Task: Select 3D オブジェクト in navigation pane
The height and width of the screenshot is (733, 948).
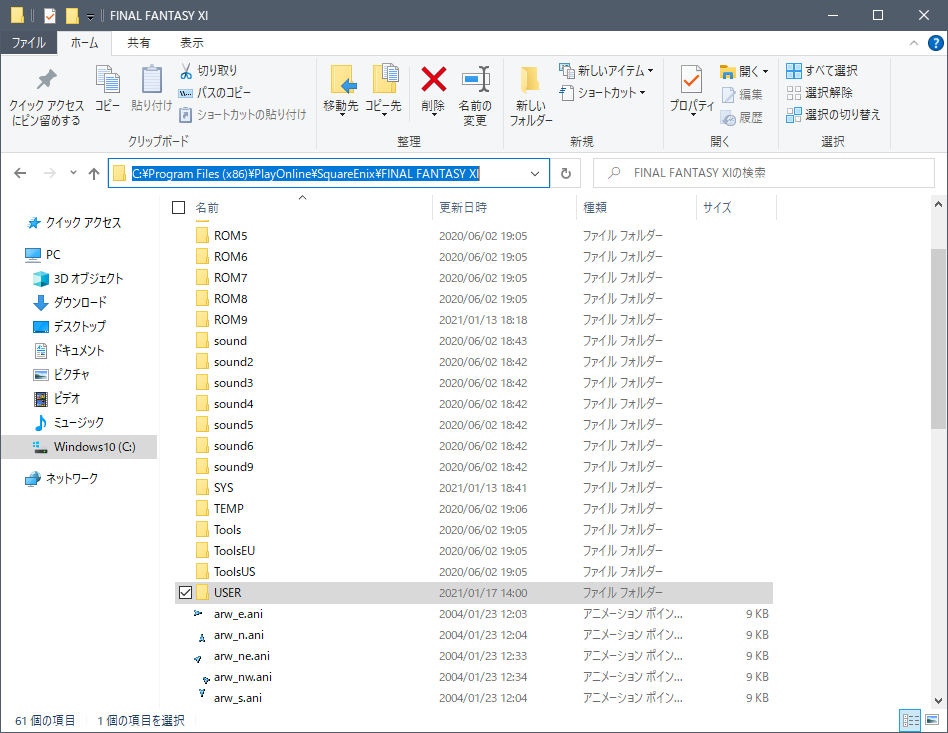Action: tap(78, 278)
